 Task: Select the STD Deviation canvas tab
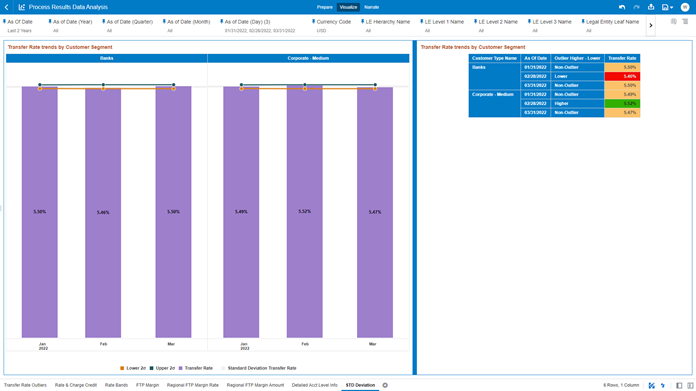(x=360, y=385)
